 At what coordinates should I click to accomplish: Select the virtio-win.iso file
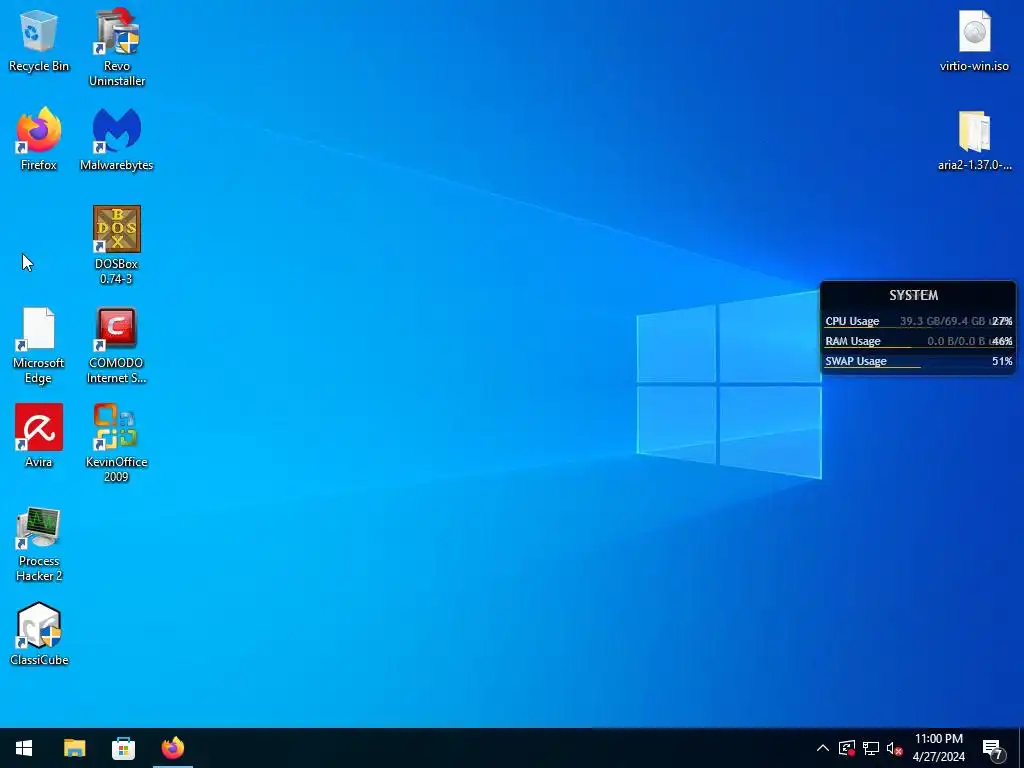(974, 41)
